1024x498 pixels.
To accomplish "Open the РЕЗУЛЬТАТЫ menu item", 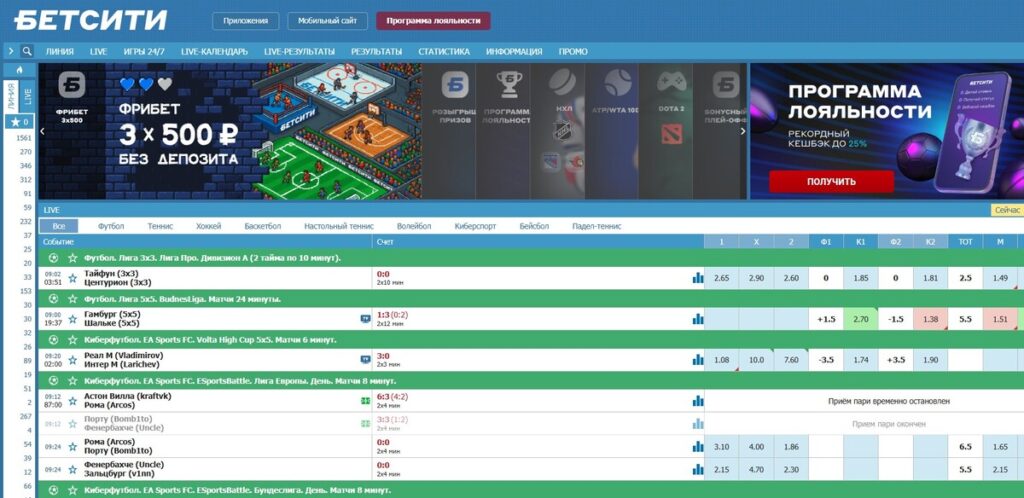I will 376,52.
